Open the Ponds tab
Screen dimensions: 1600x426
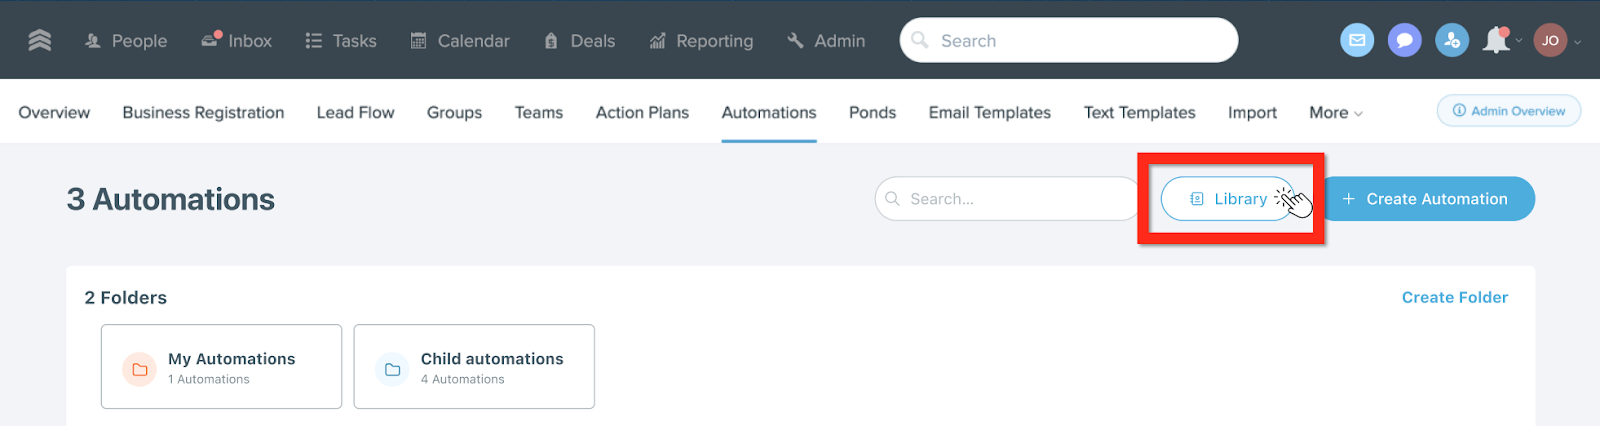(872, 113)
